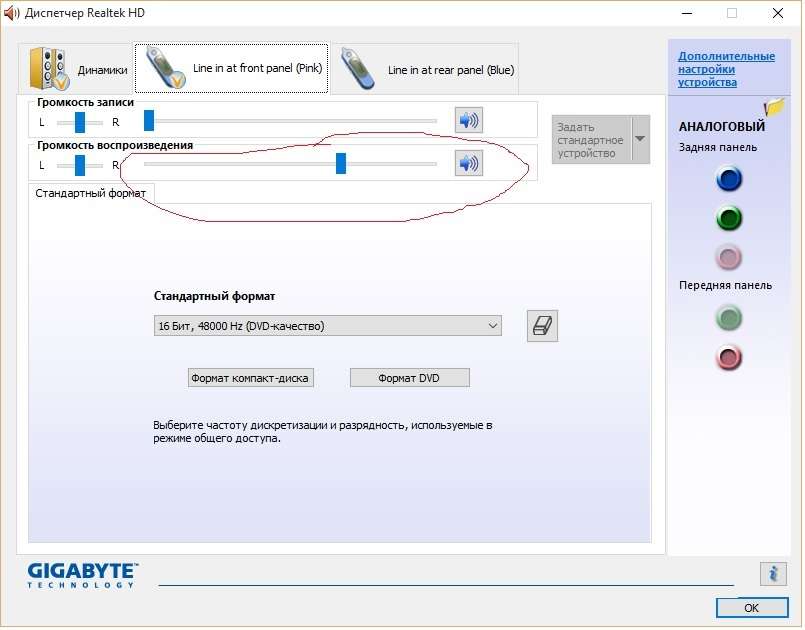
Task: Click the Realtek speaker icon in title bar
Action: (x=11, y=13)
